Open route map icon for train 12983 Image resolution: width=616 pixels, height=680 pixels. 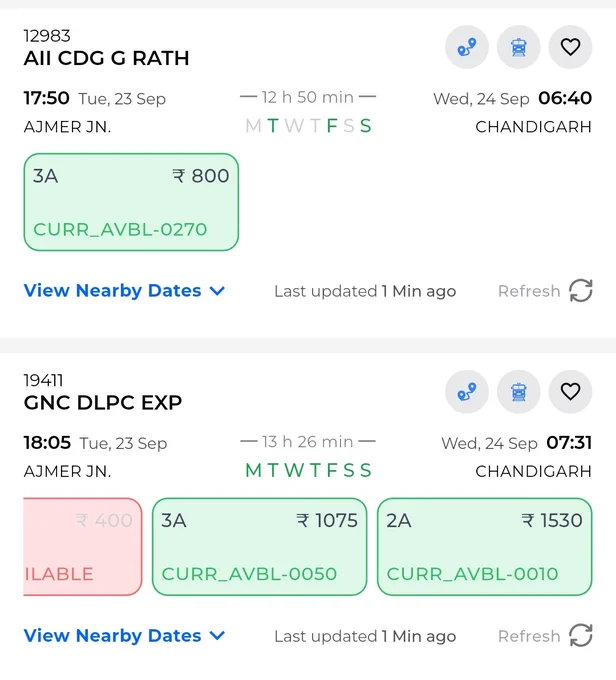467,47
